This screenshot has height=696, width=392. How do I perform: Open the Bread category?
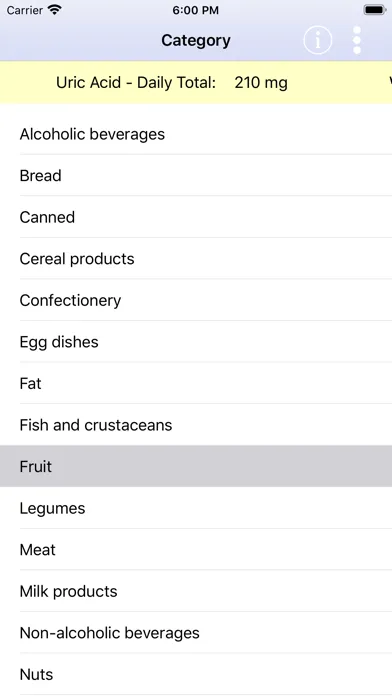[196, 175]
